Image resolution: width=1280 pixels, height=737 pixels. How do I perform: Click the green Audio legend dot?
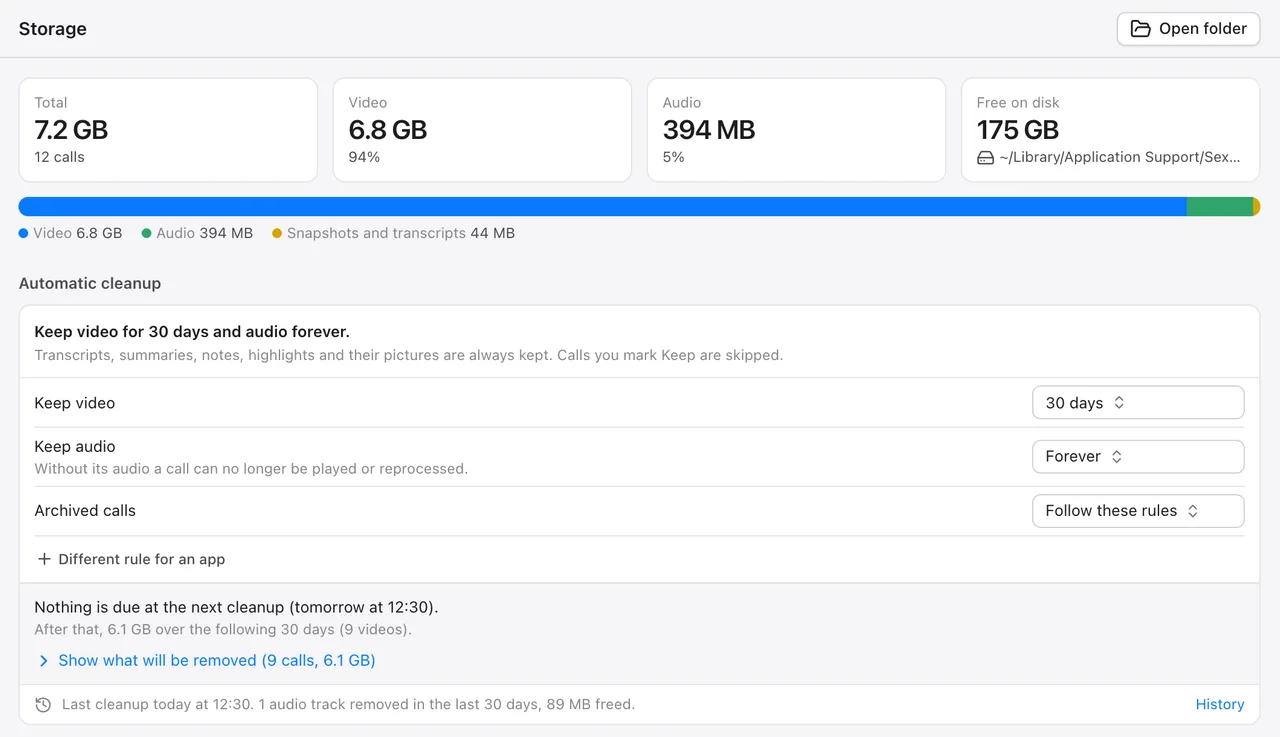click(146, 233)
